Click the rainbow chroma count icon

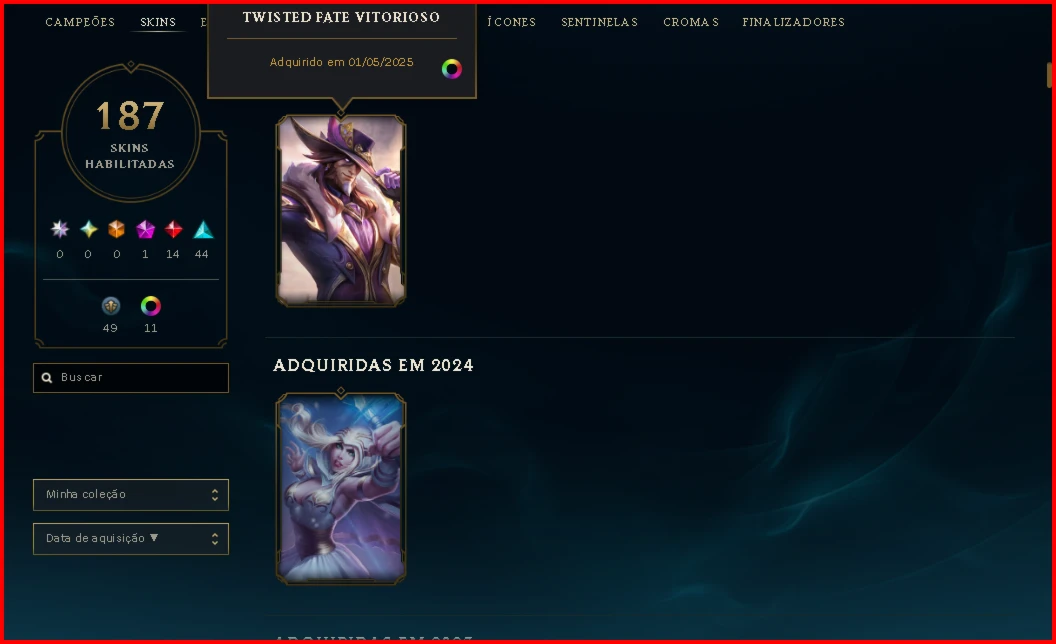pyautogui.click(x=150, y=307)
